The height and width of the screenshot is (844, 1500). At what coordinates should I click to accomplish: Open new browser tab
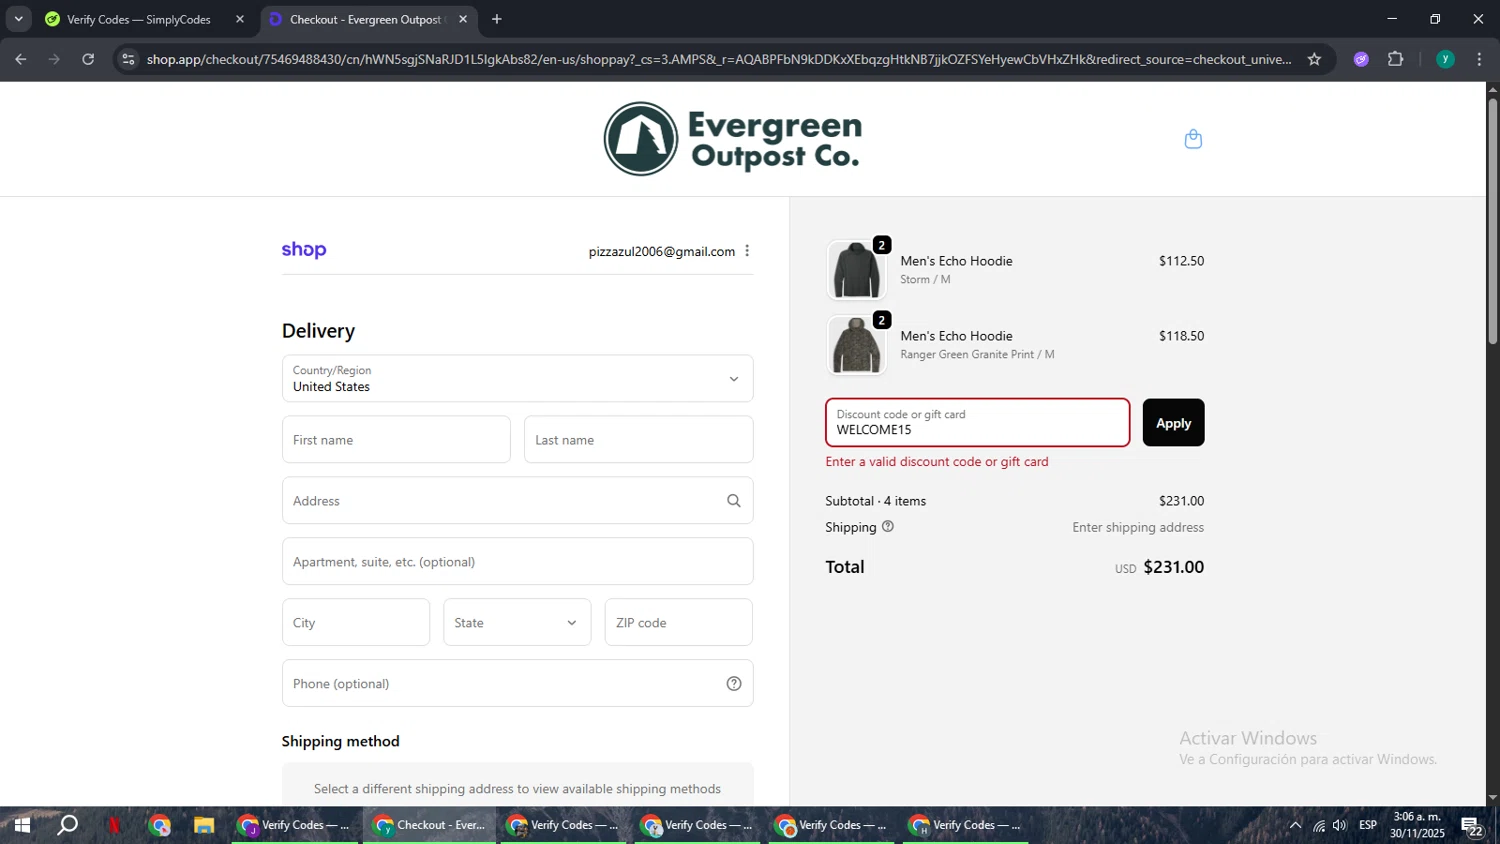(497, 19)
